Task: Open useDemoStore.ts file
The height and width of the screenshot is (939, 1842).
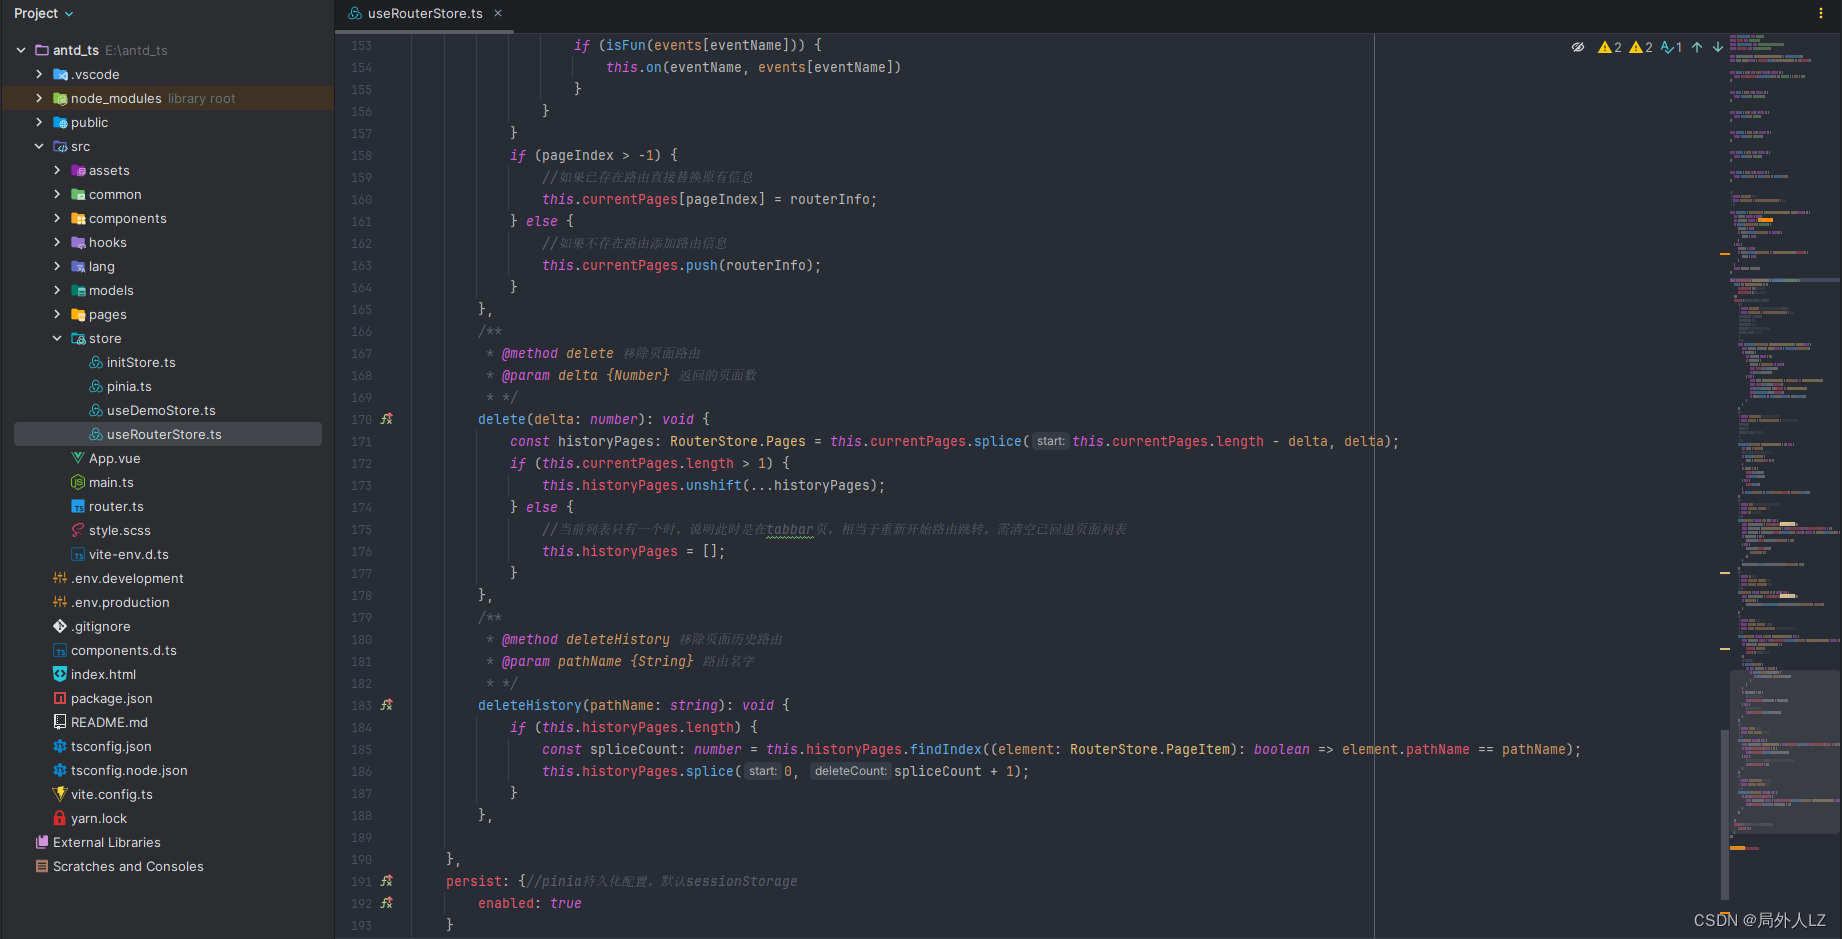Action: (x=161, y=410)
